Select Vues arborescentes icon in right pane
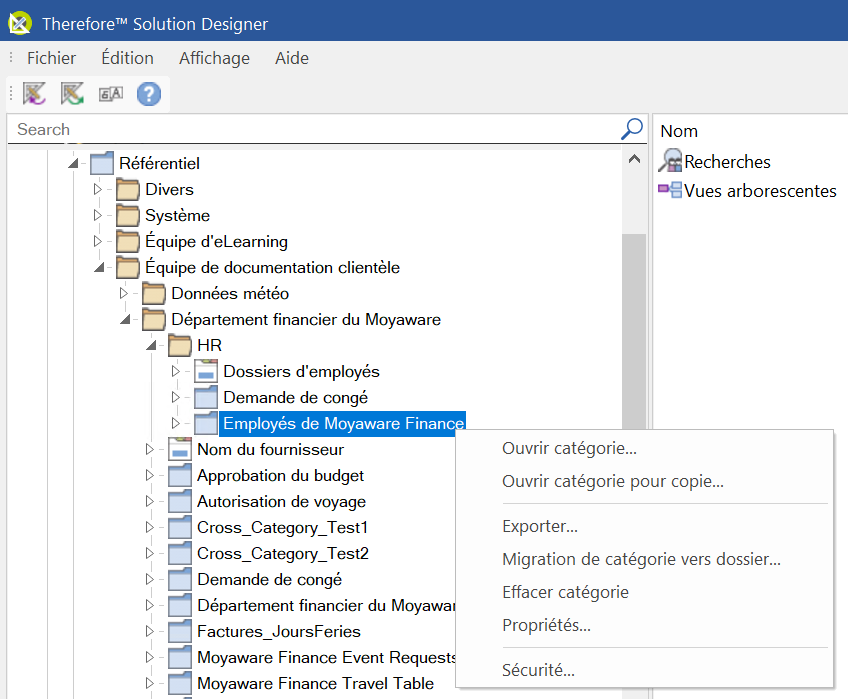848x699 pixels. (x=670, y=190)
